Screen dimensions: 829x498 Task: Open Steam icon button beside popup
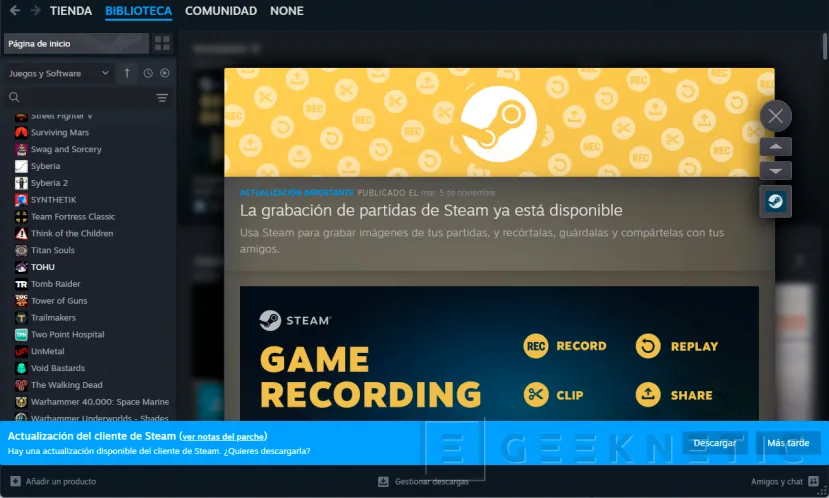776,201
